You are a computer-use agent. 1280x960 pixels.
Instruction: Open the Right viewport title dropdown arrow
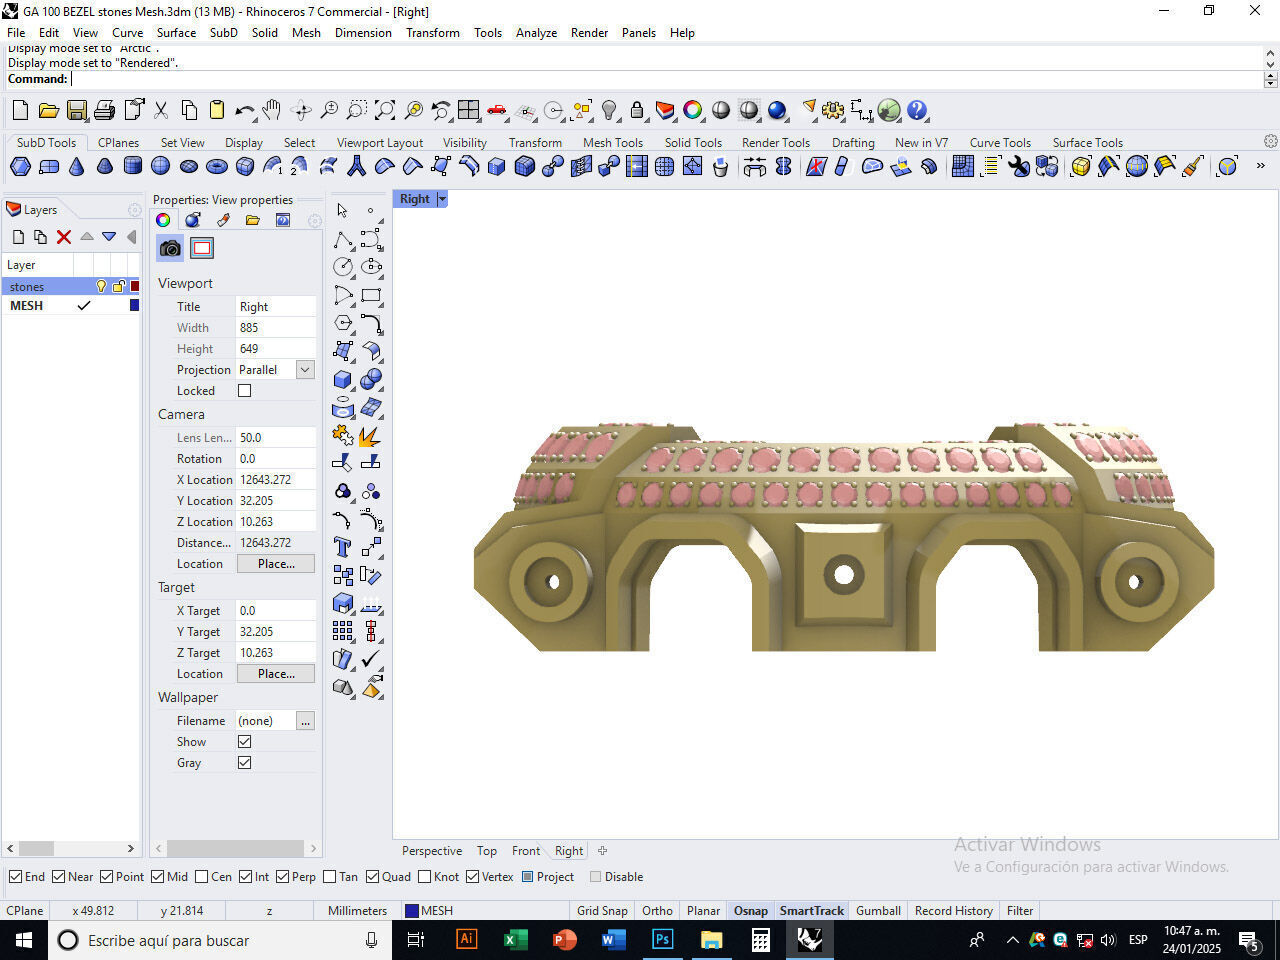click(442, 199)
